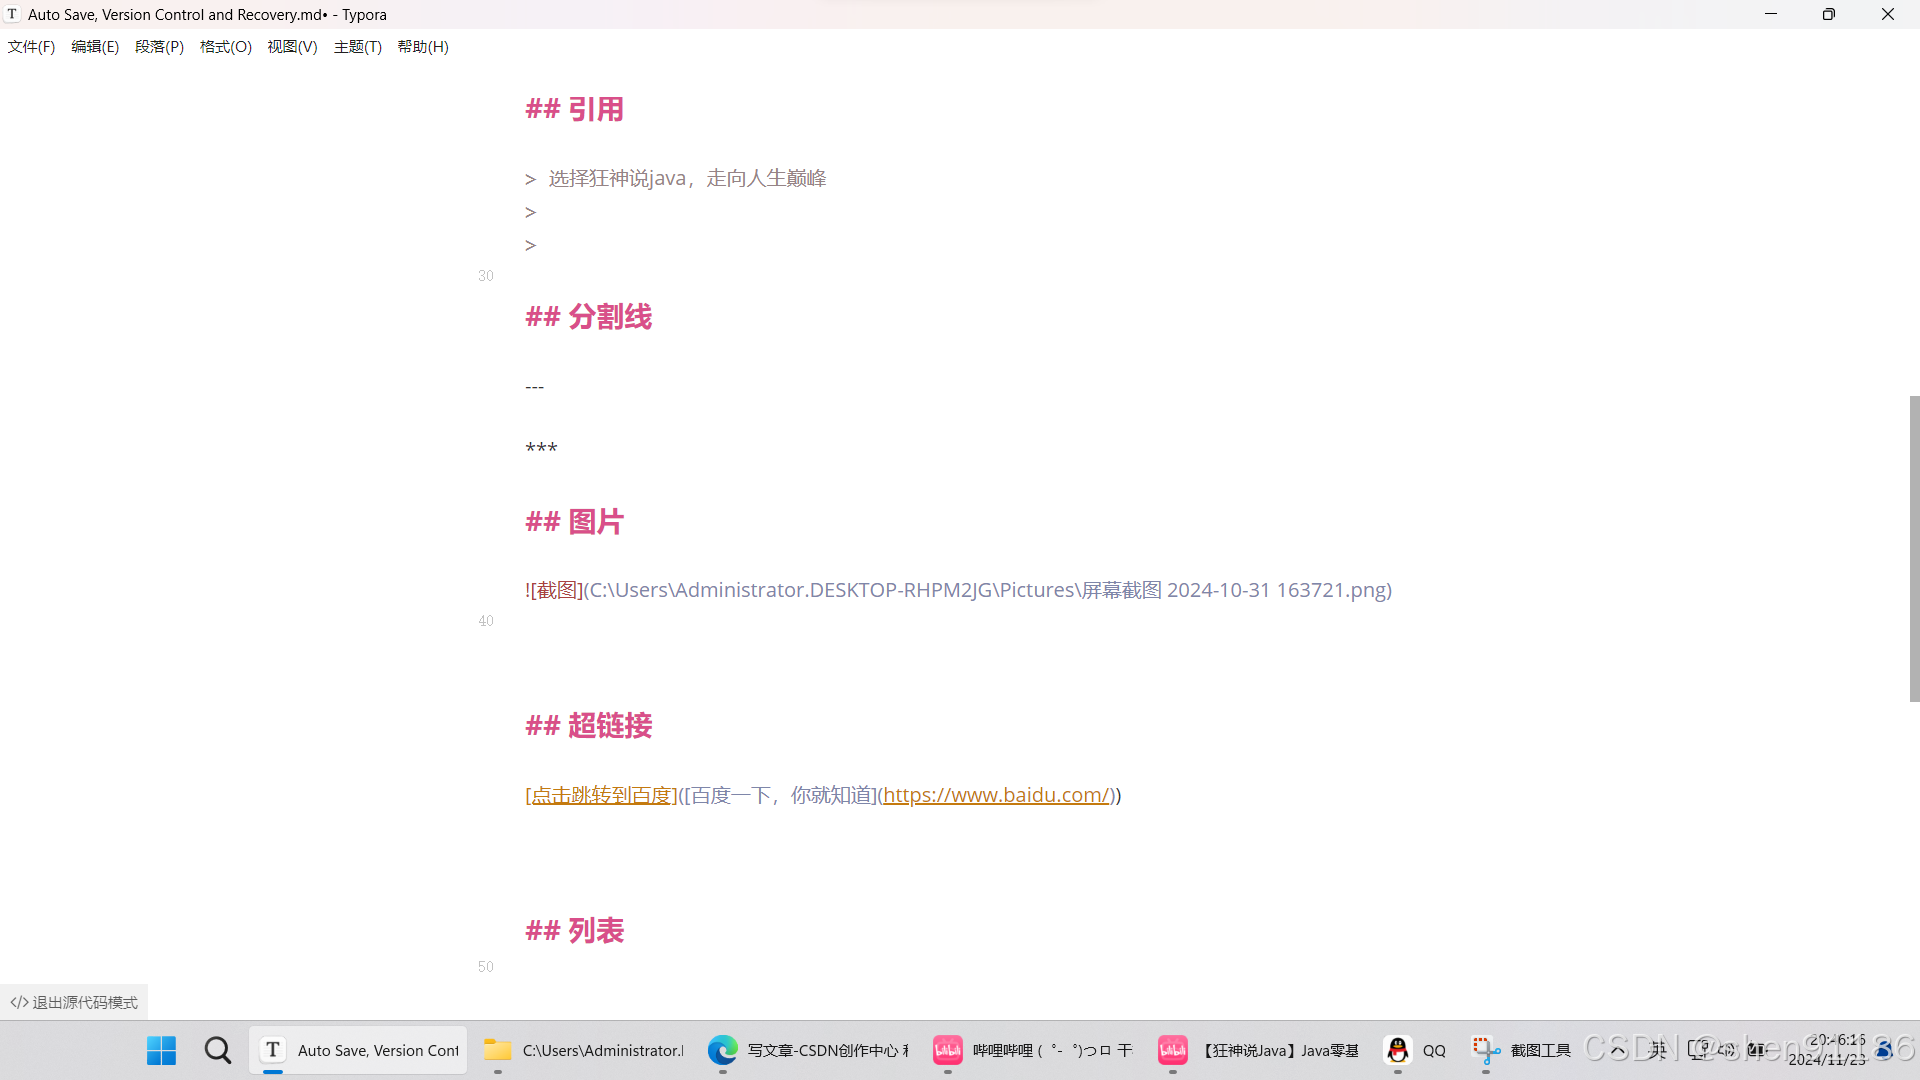Viewport: 1920px width, 1080px height.
Task: Open the 文件(F) menu
Action: pos(31,47)
